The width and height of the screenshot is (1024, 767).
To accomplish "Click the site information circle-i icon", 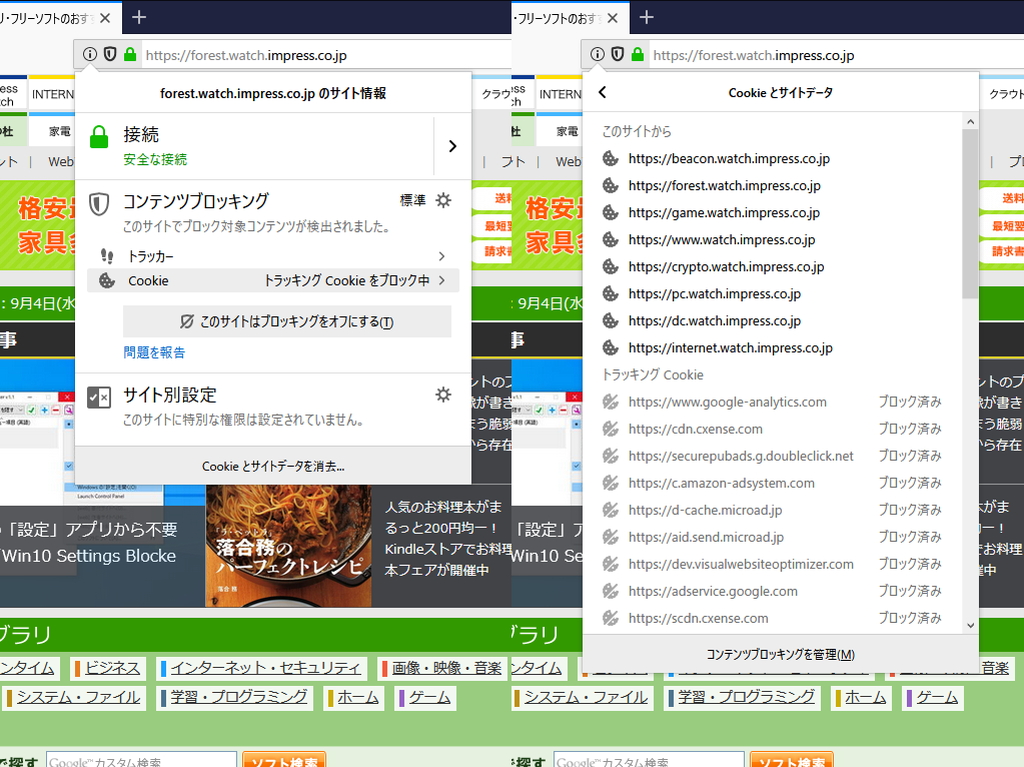I will click(x=90, y=54).
